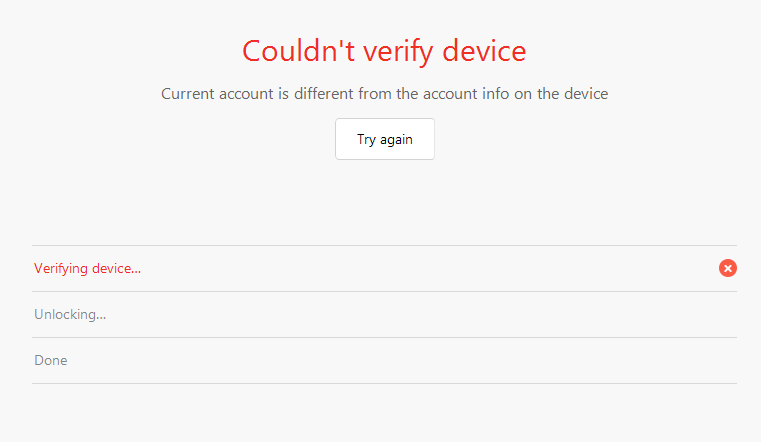Click the Try again button
Screen dimensions: 761x442
[x=385, y=140]
